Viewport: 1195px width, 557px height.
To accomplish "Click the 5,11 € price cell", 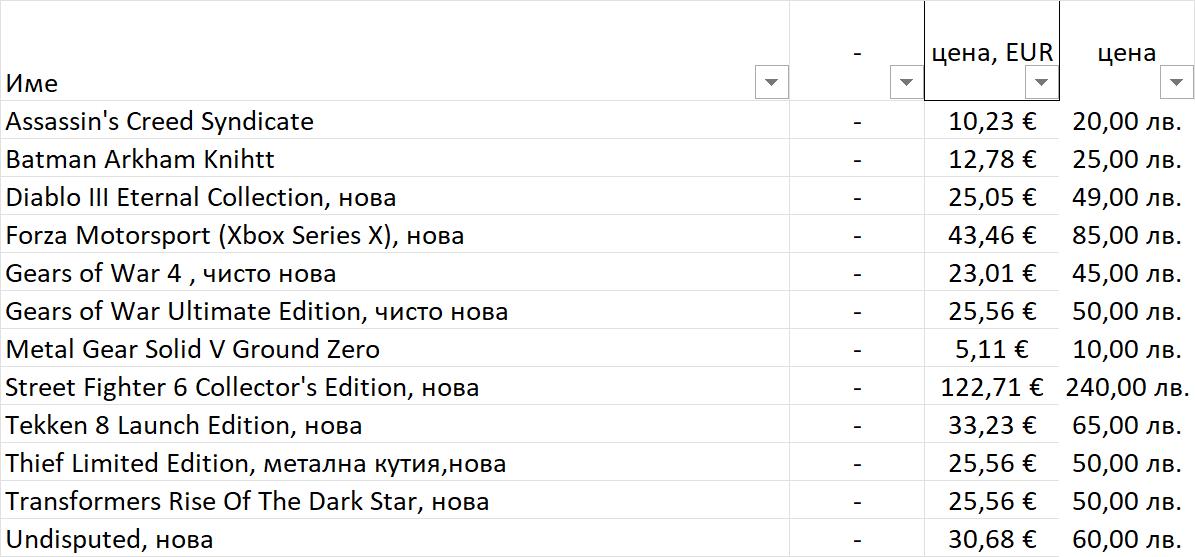I will click(x=991, y=349).
